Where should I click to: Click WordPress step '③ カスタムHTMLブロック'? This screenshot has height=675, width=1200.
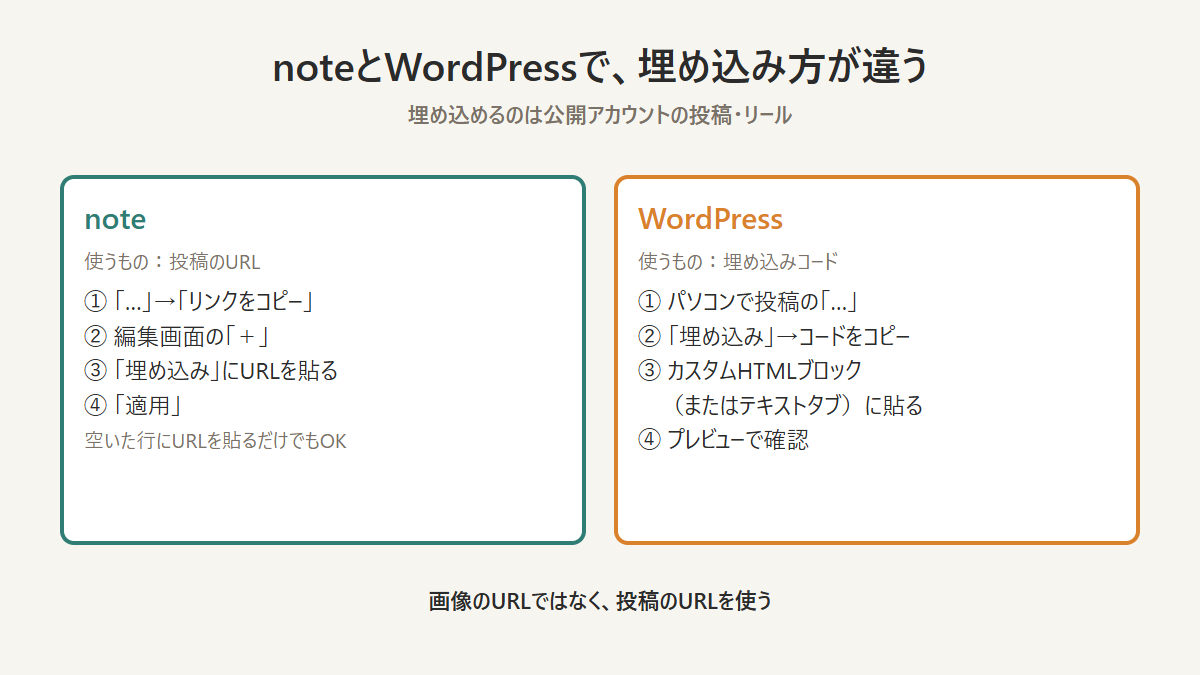(x=750, y=371)
